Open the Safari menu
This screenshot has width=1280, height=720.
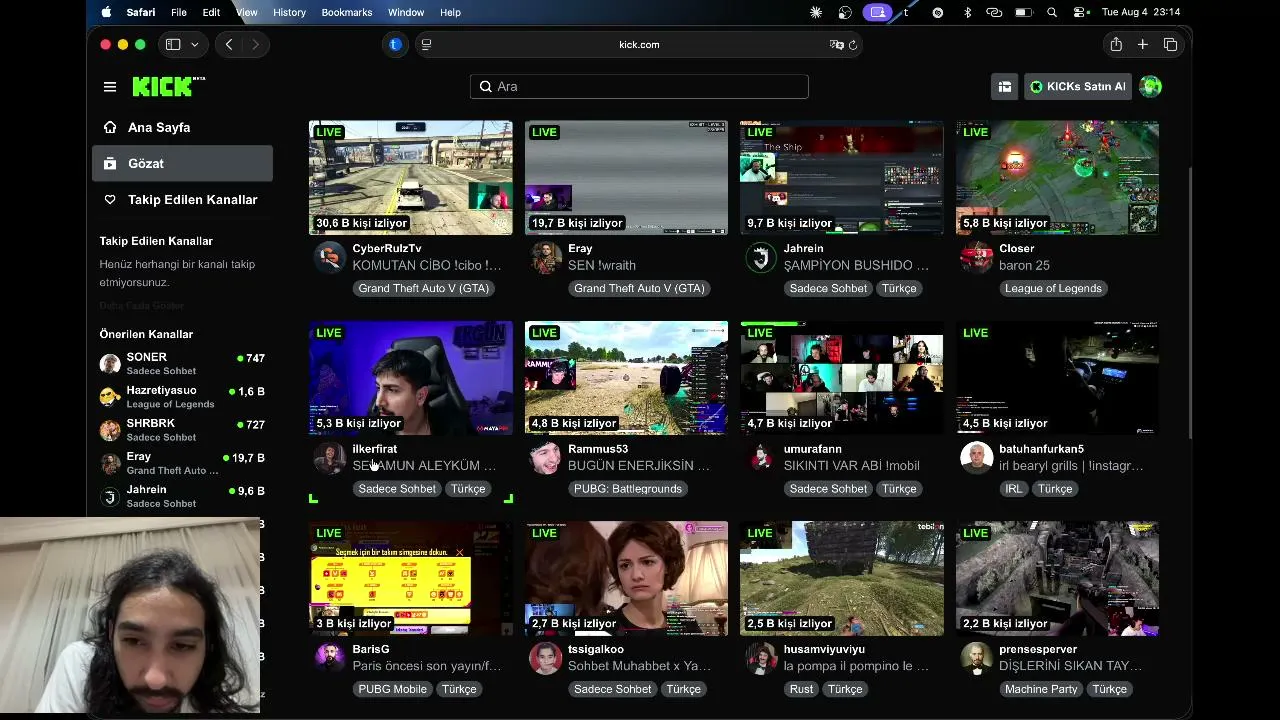141,12
